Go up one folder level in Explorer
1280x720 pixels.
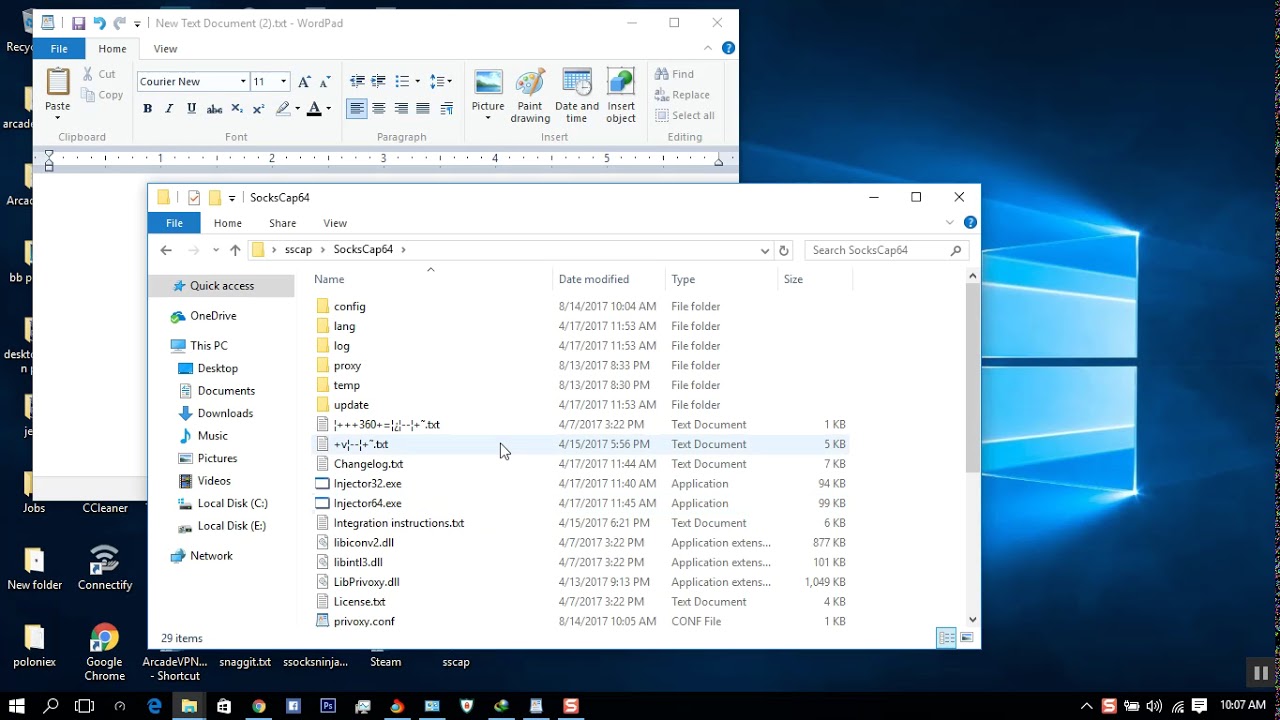tap(235, 250)
